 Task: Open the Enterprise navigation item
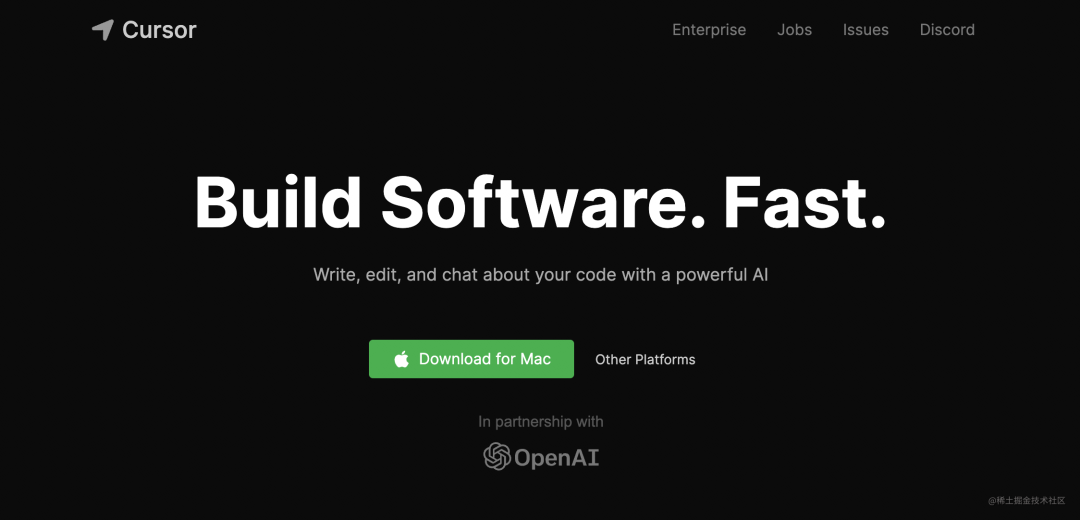(x=709, y=30)
